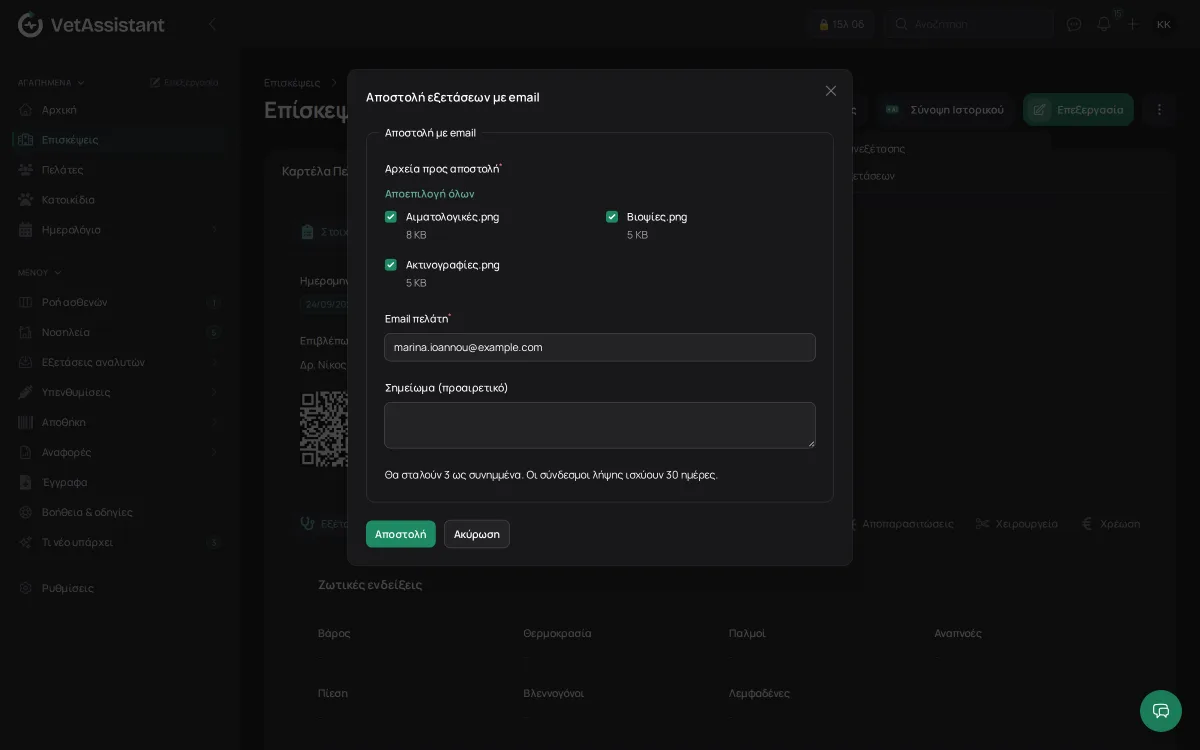Open the Πελάτες people icon

(x=25, y=170)
